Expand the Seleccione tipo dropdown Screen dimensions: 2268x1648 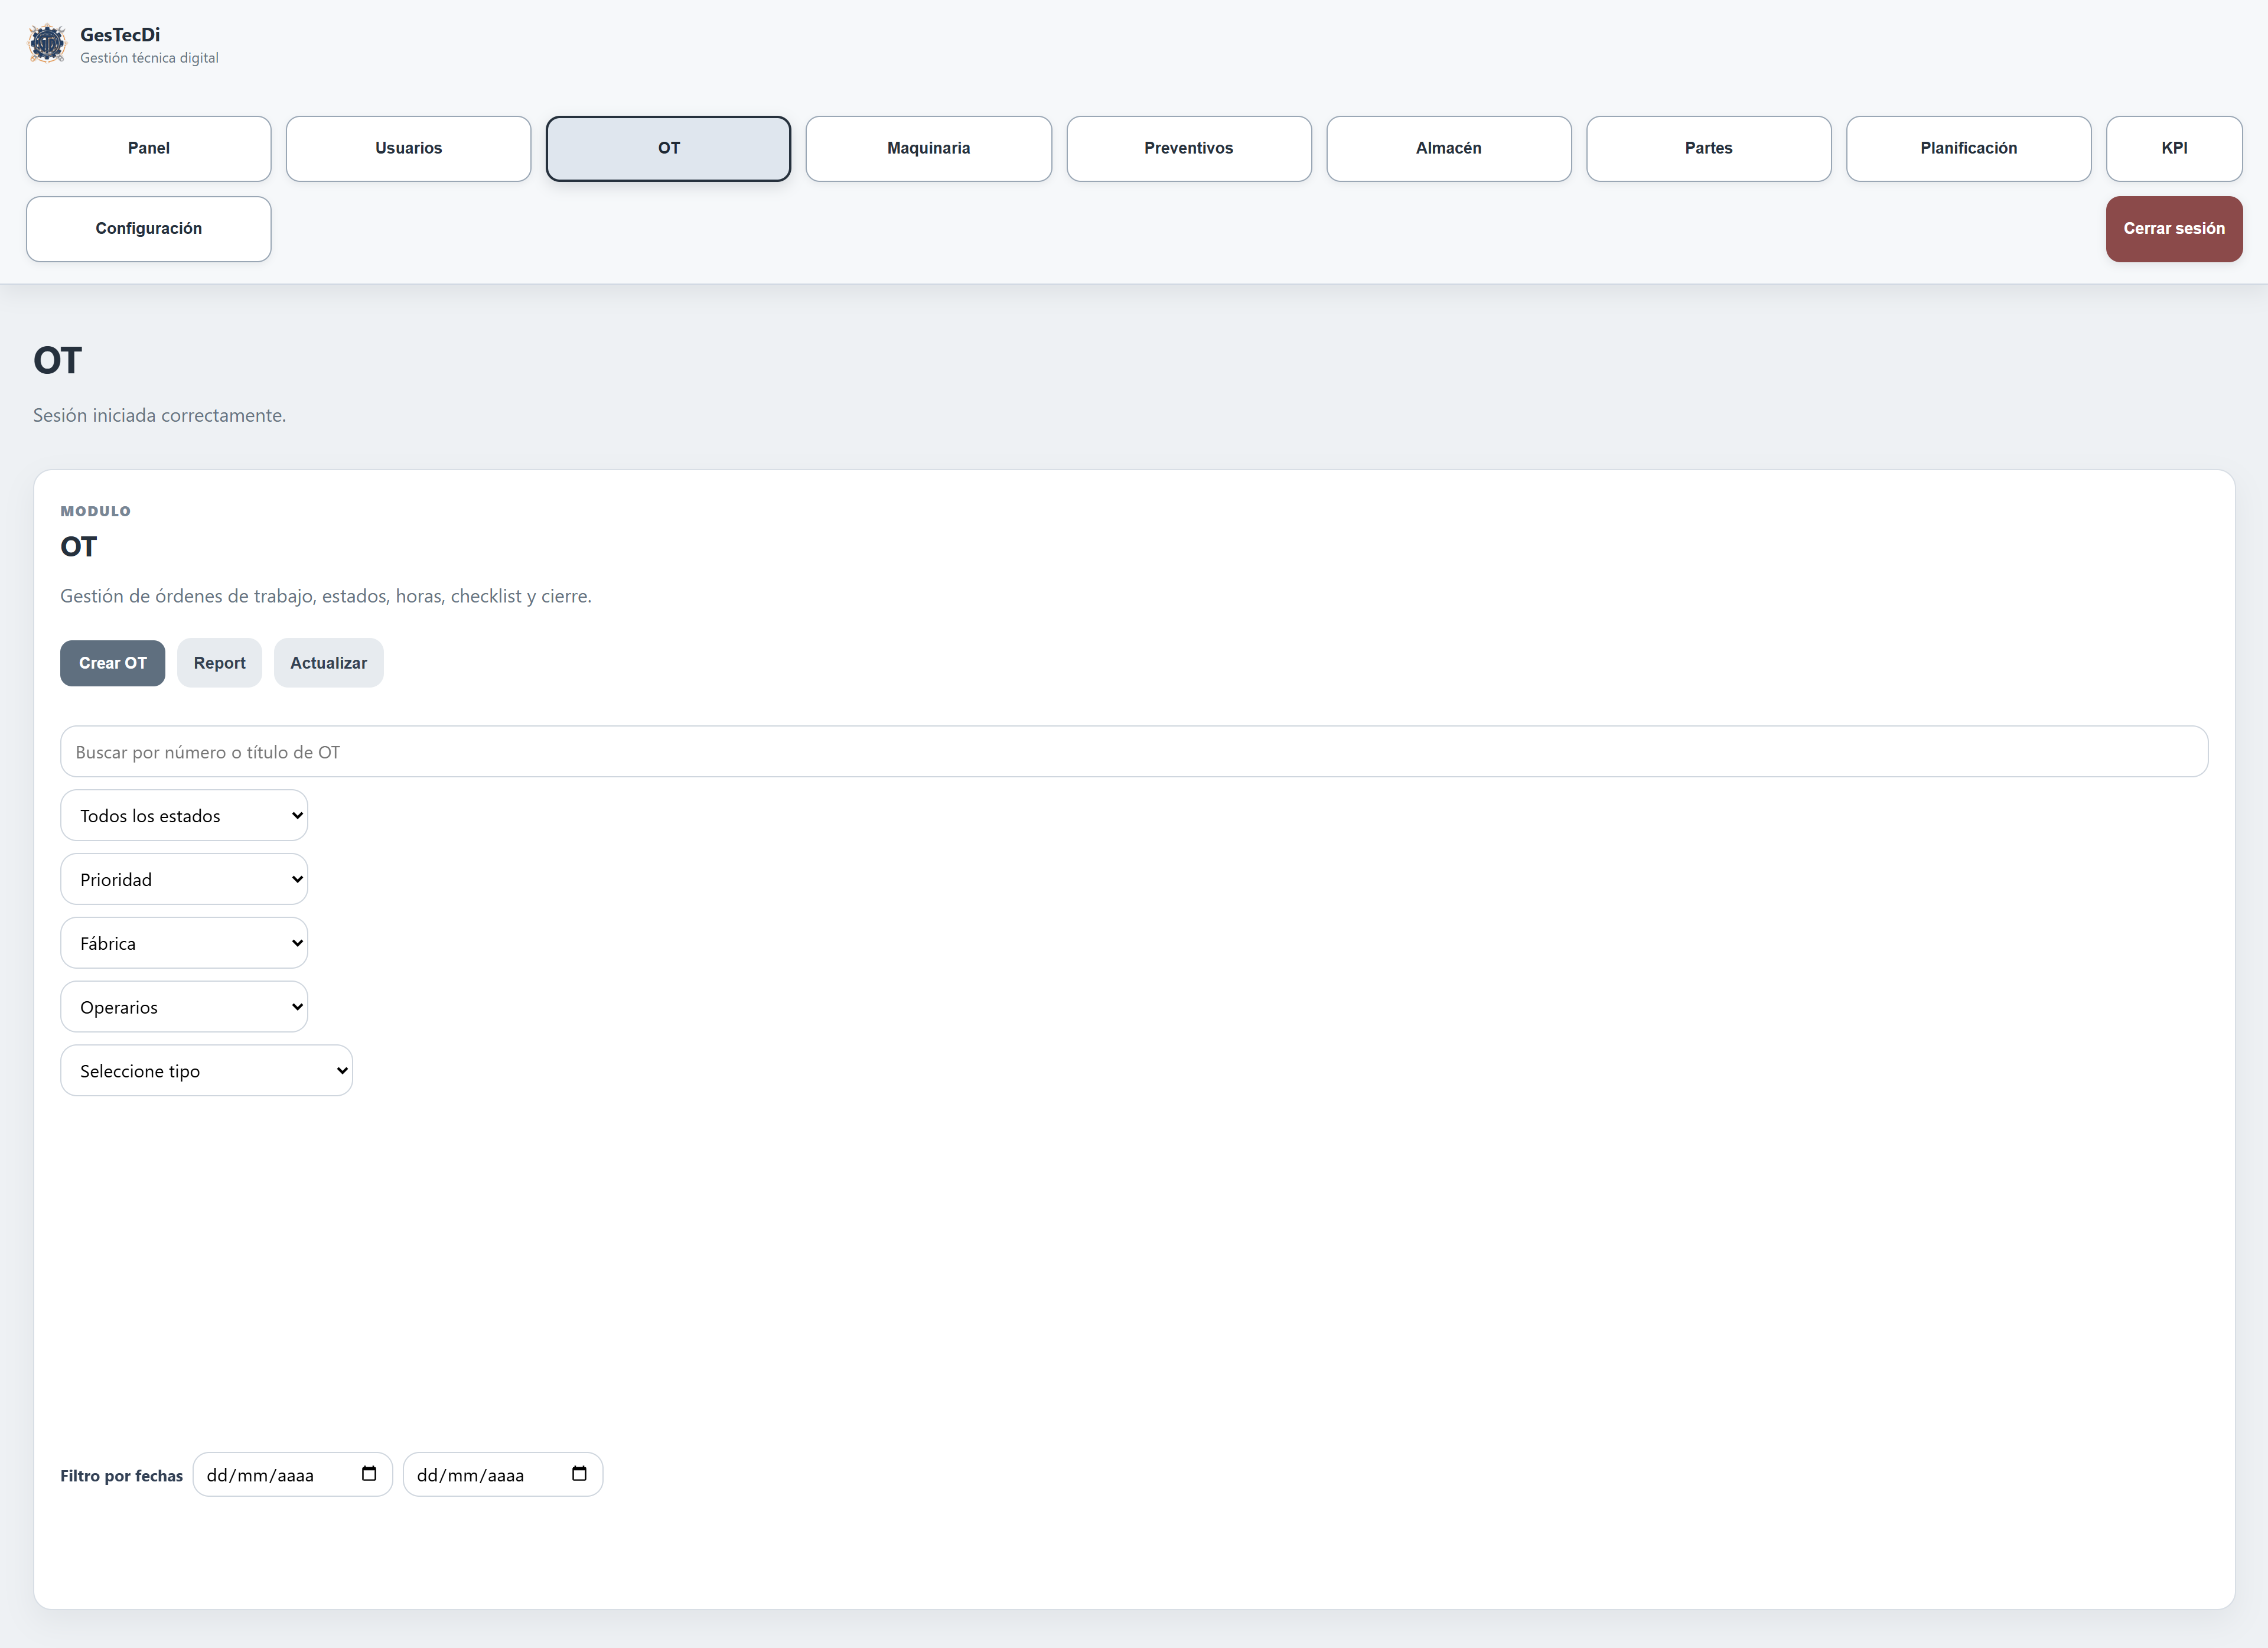(207, 1071)
